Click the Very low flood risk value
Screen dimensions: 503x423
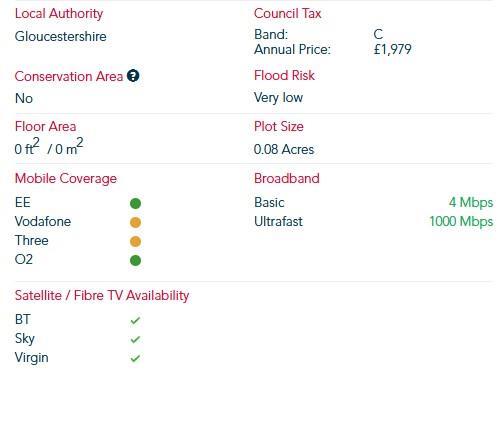click(x=278, y=98)
